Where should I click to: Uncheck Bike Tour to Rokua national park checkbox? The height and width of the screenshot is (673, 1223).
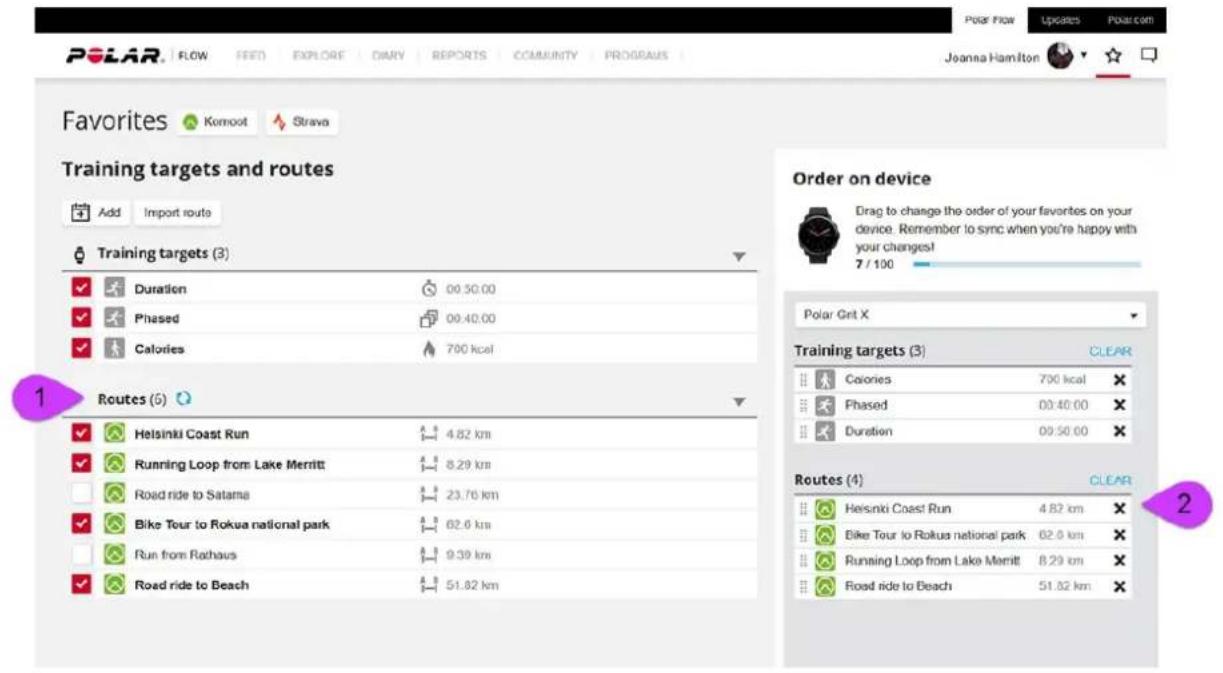(82, 524)
